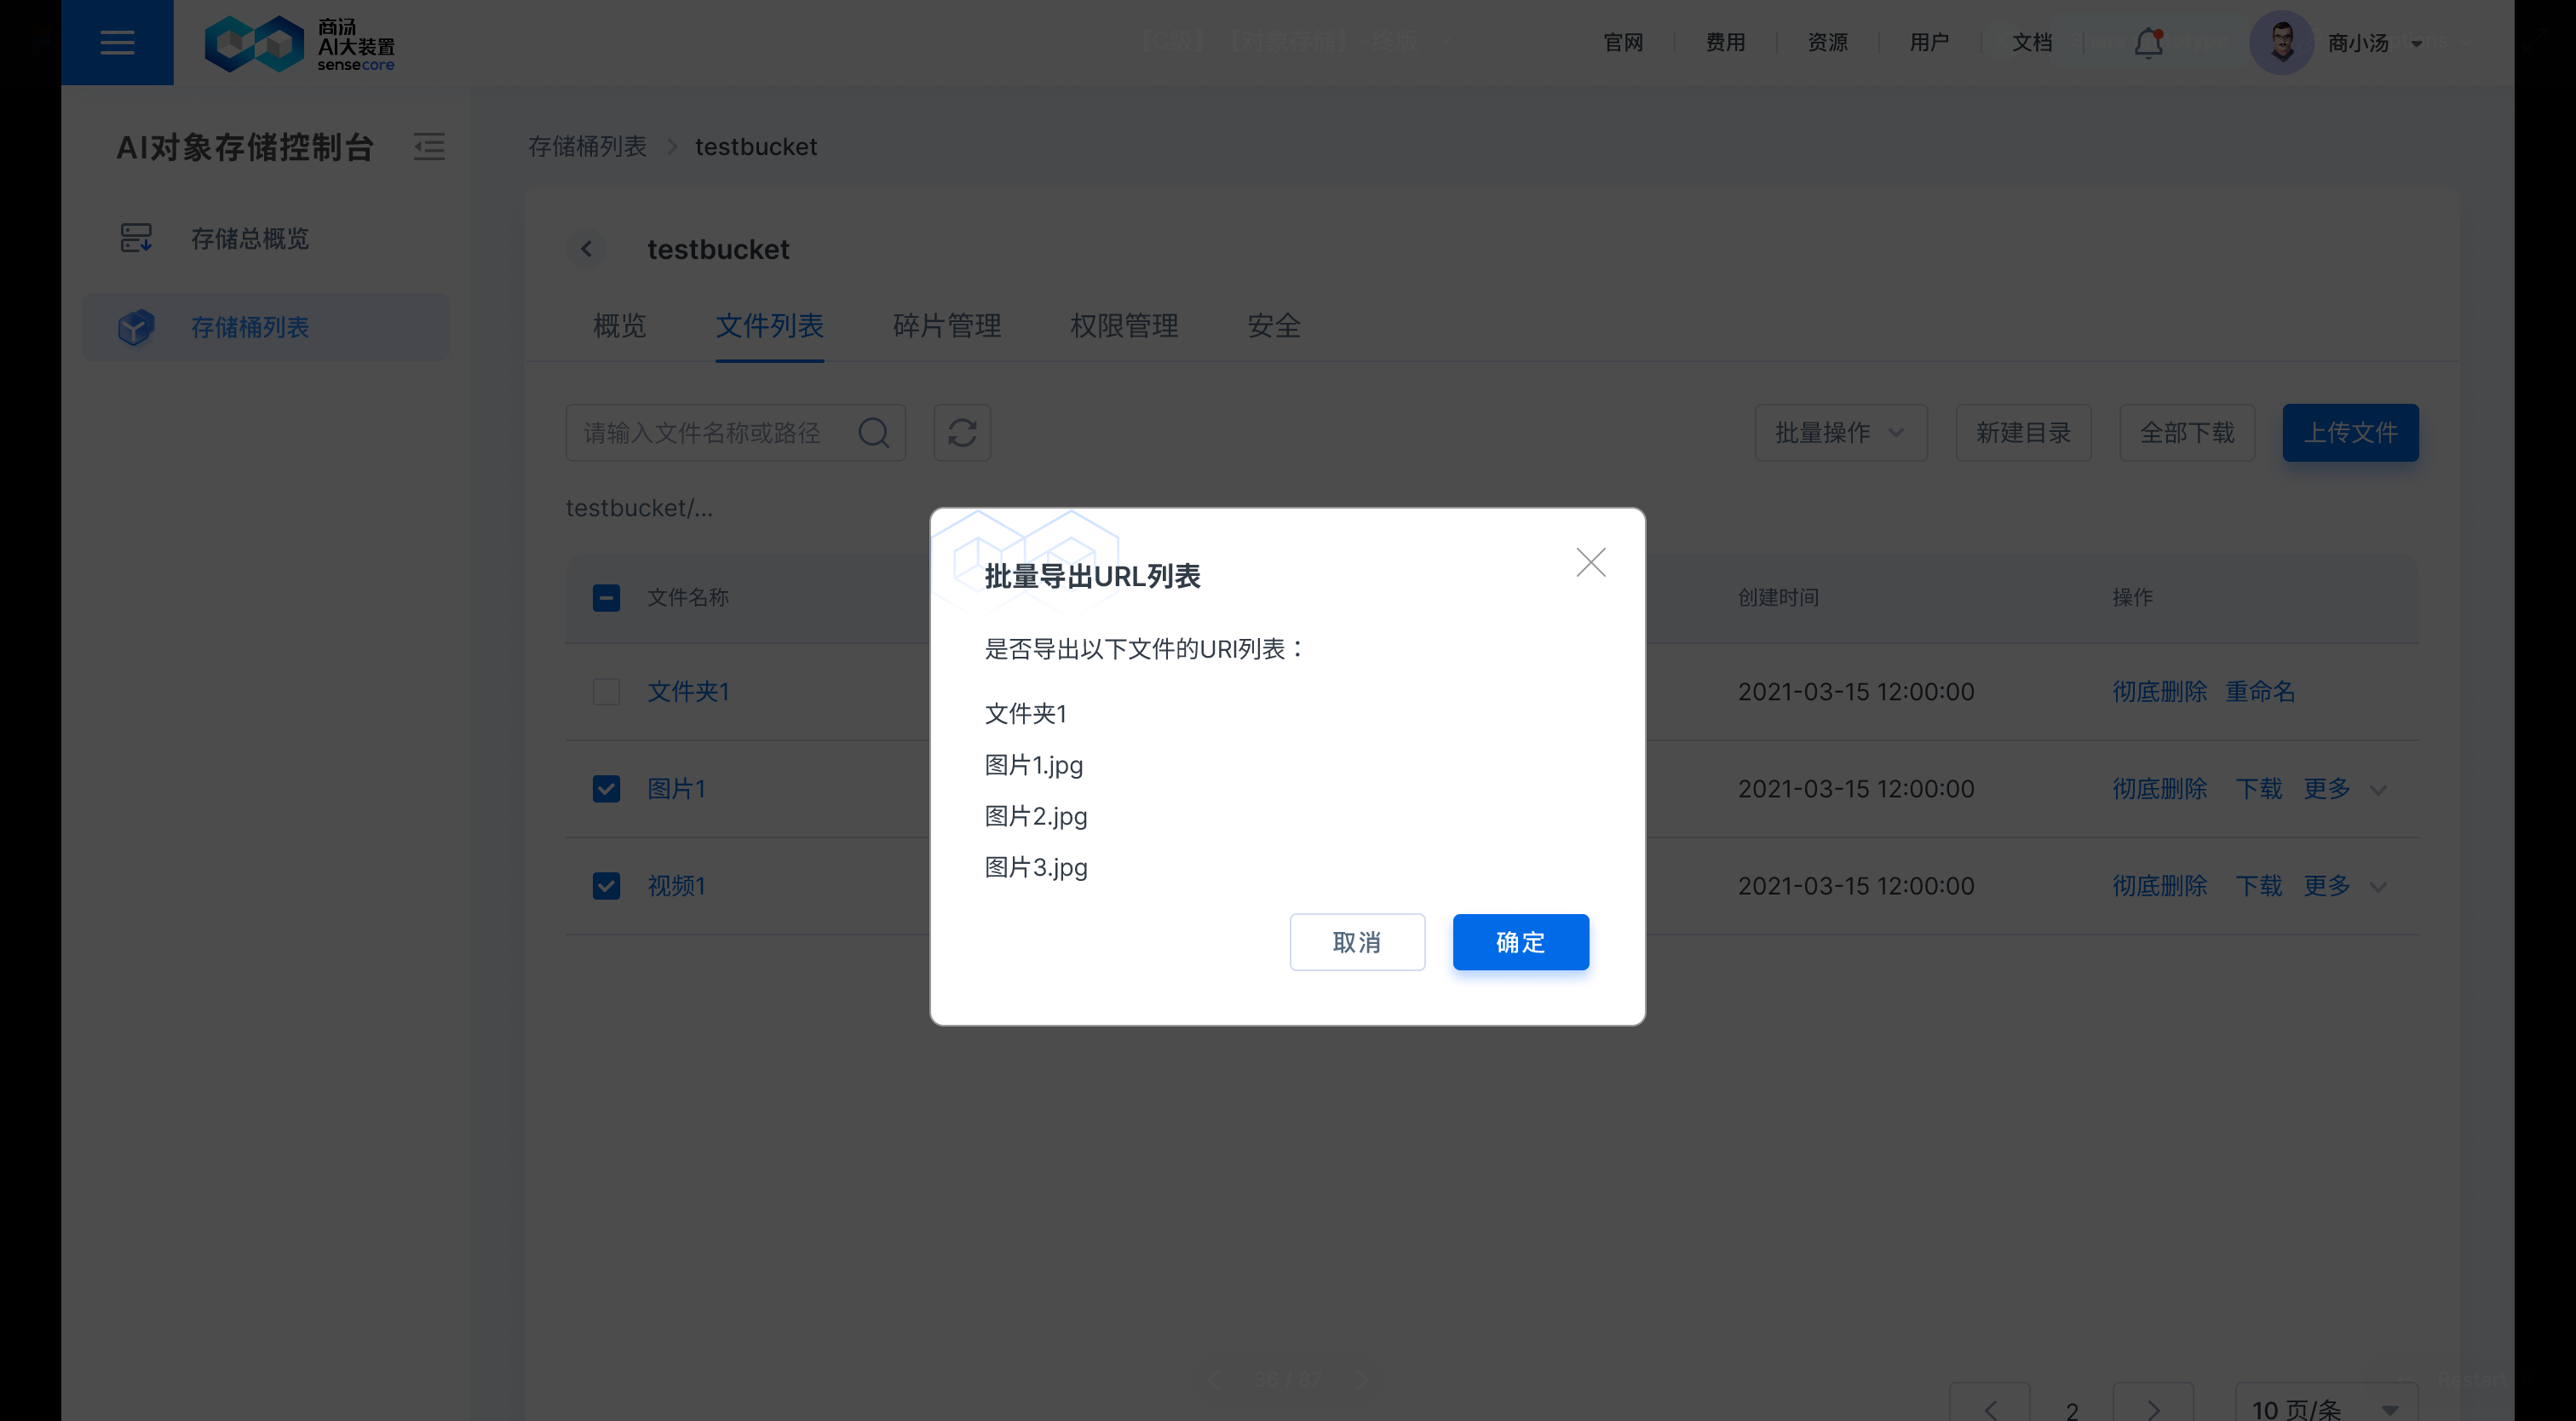Screen dimensions: 2576x1421
Task: Check the 文件夹1 checkbox
Action: click(x=606, y=691)
